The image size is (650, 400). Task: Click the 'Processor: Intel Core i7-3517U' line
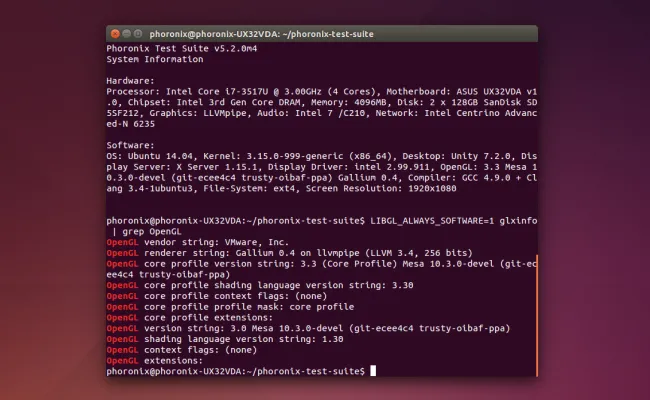(322, 92)
